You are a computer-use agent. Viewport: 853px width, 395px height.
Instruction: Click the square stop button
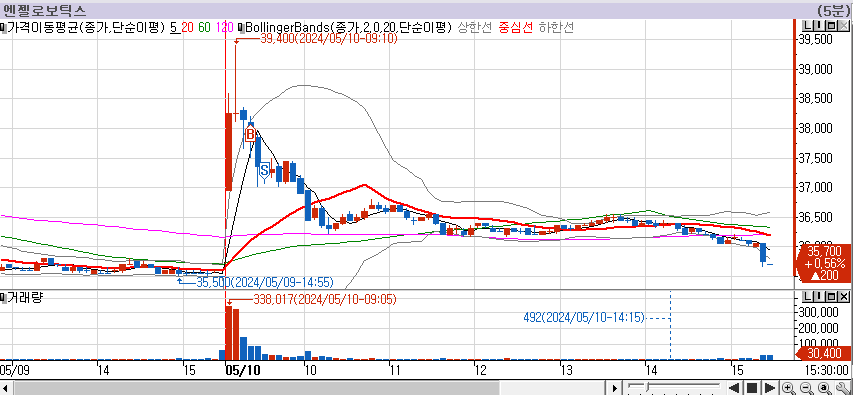click(x=752, y=388)
